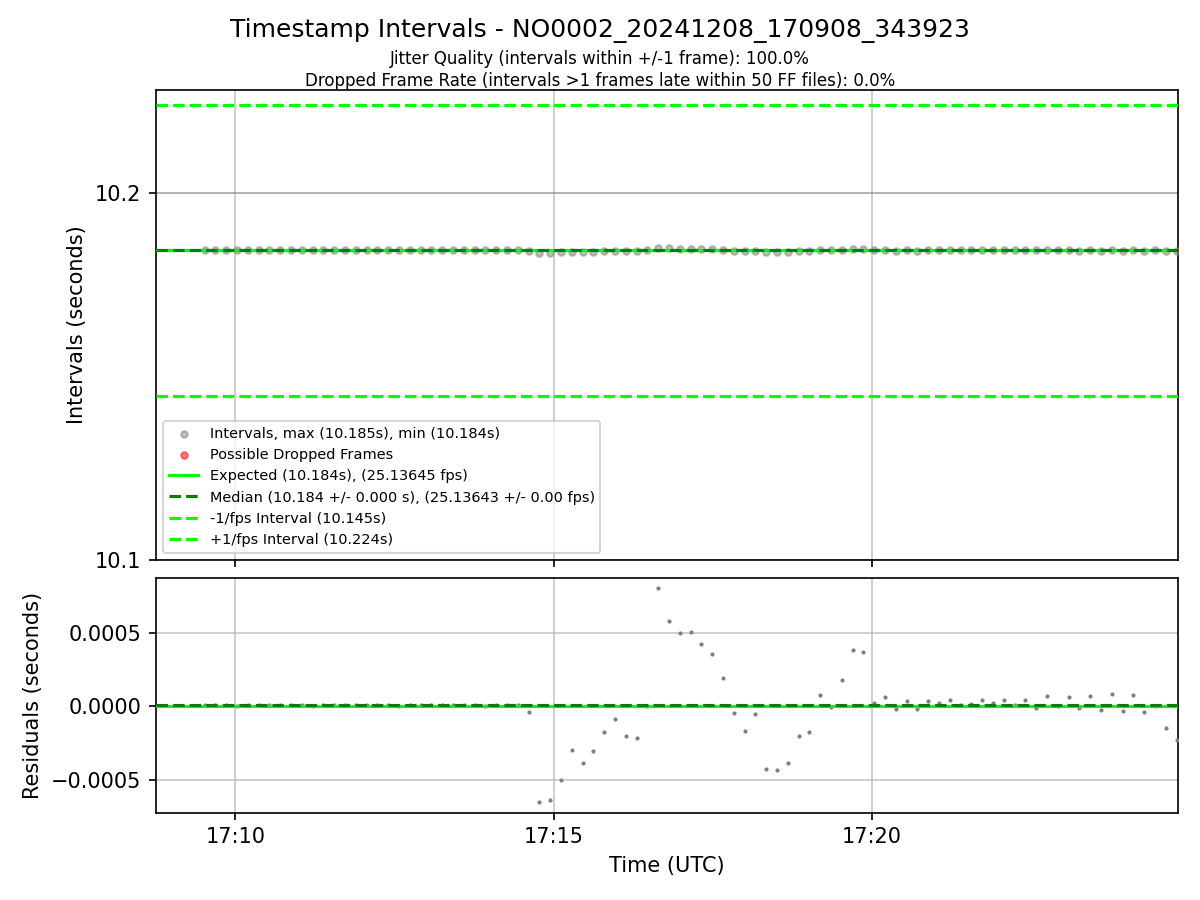The width and height of the screenshot is (1200, 900).
Task: Click the red dot marker in the legend
Action: pos(184,455)
